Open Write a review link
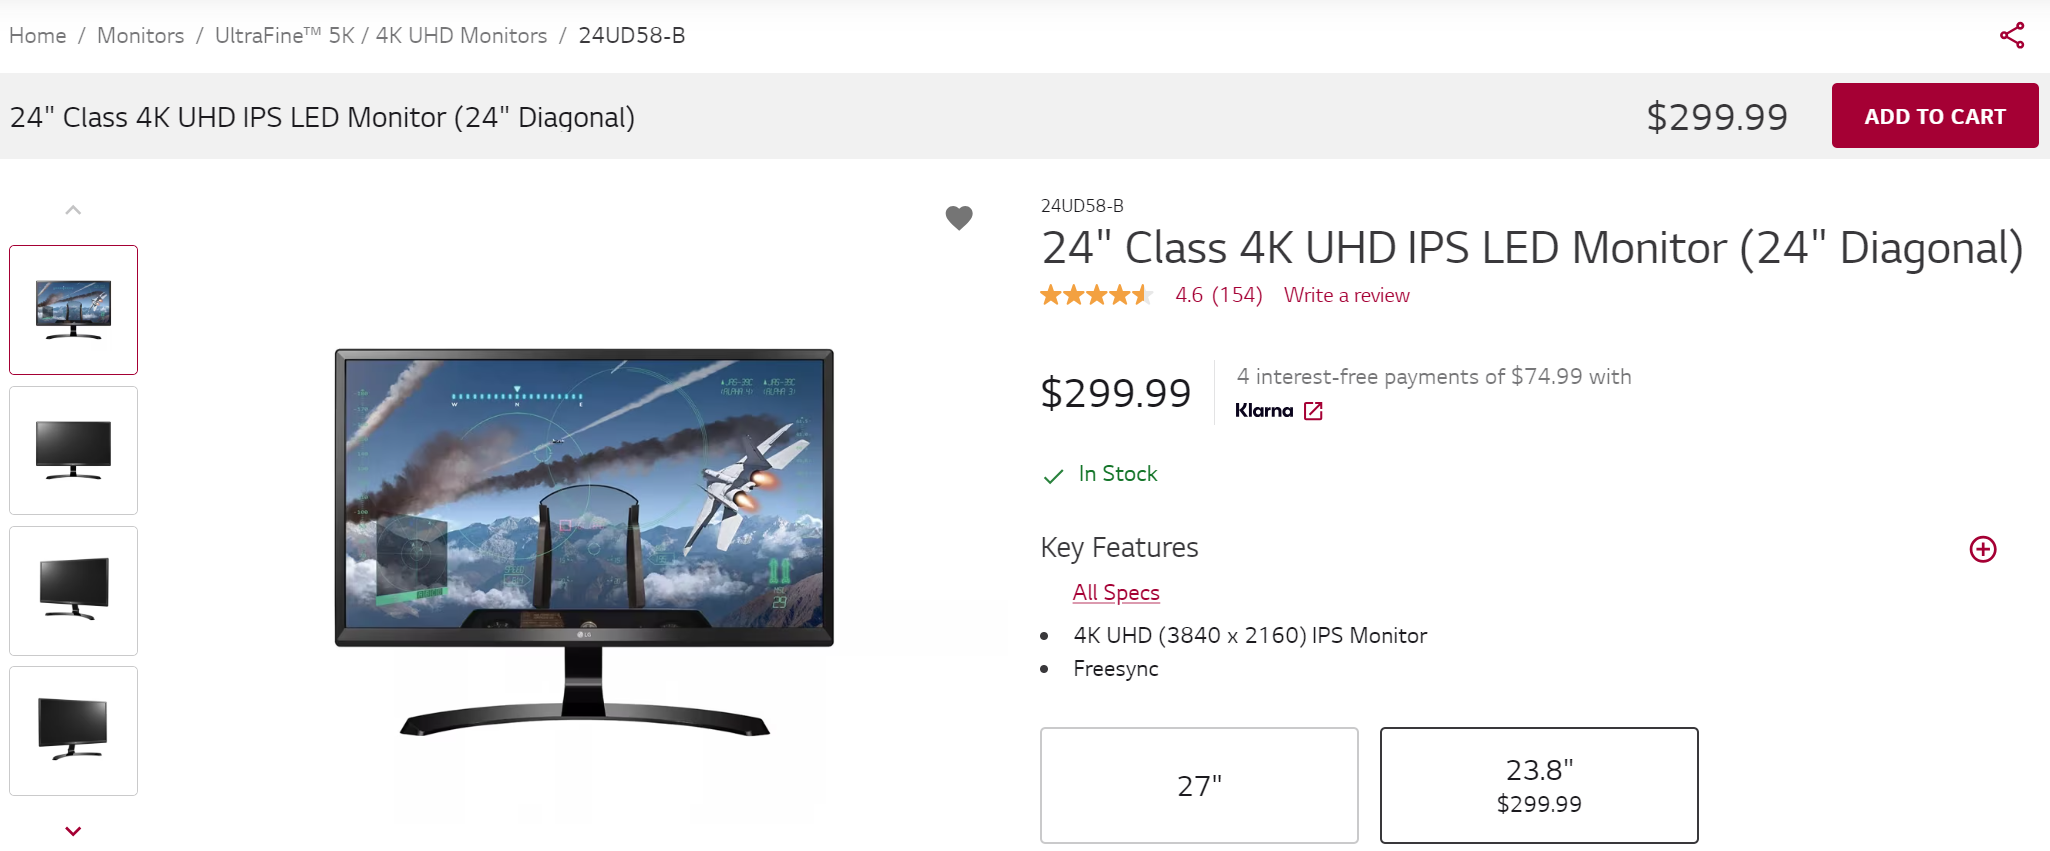The image size is (2050, 851). (1347, 295)
